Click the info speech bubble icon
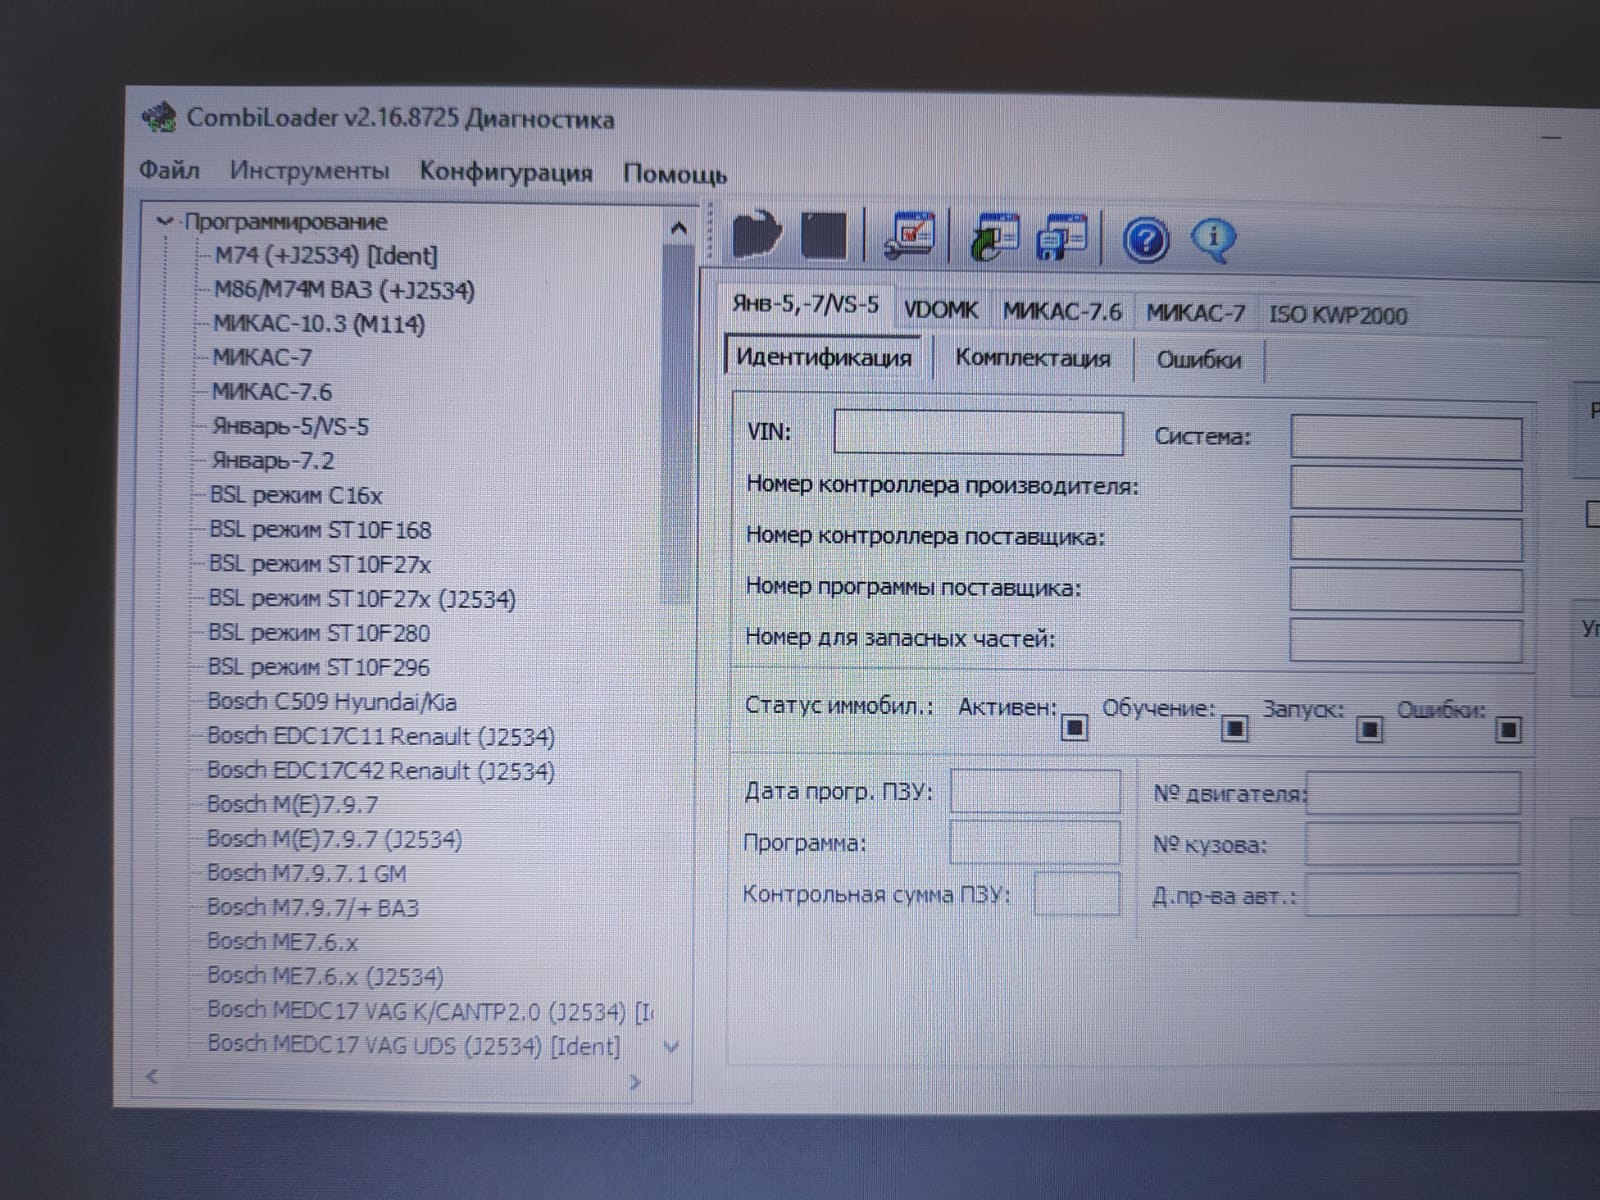 [1213, 240]
